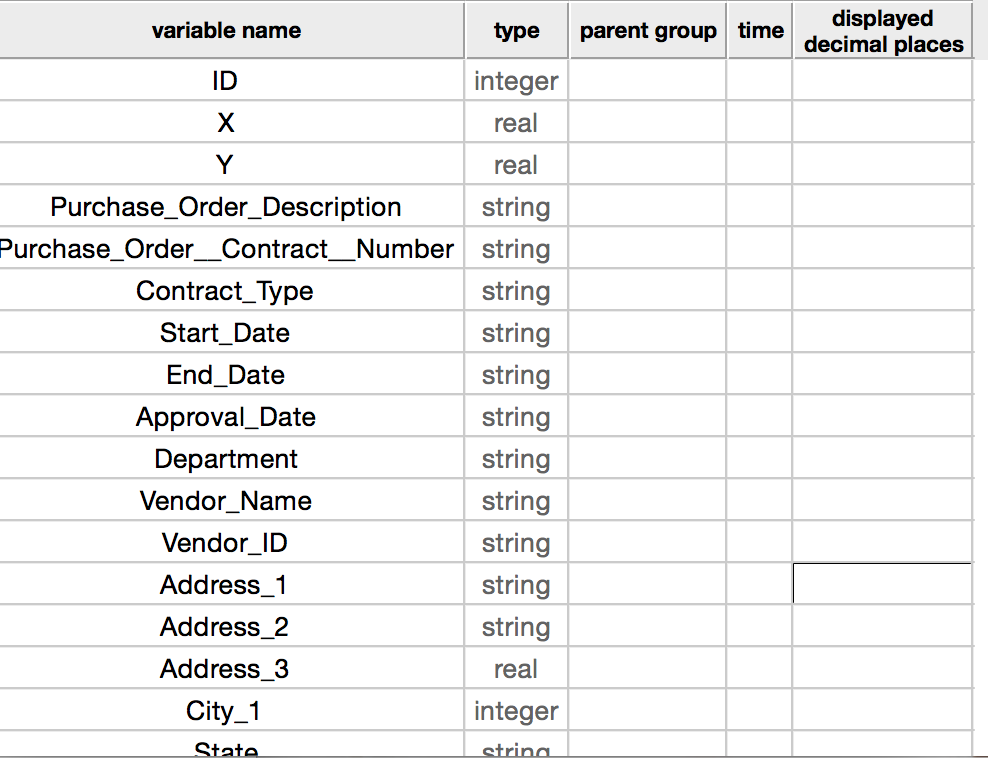Click the parent group cell for Vendor_ID
This screenshot has height=758, width=988.
[x=647, y=543]
